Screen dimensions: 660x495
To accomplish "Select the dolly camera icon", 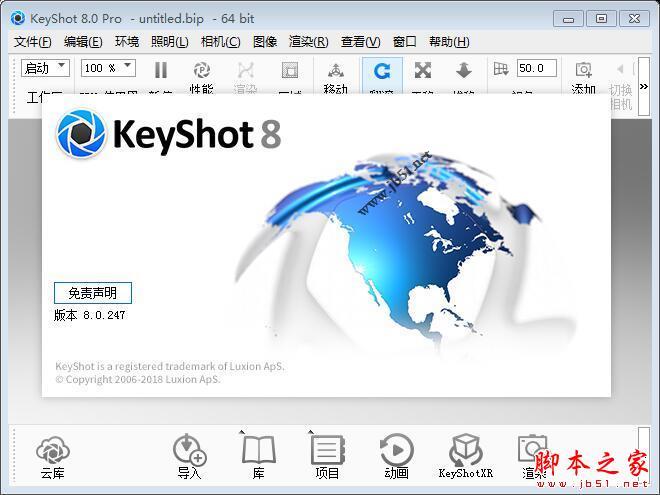I will [x=463, y=70].
